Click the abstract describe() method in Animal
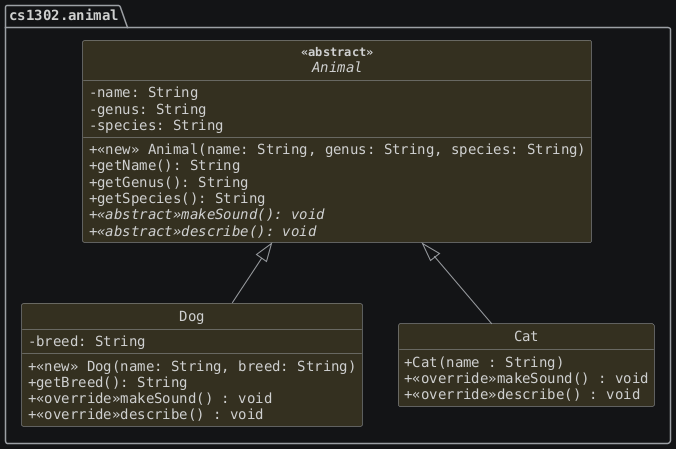The width and height of the screenshot is (676, 449). [x=203, y=232]
